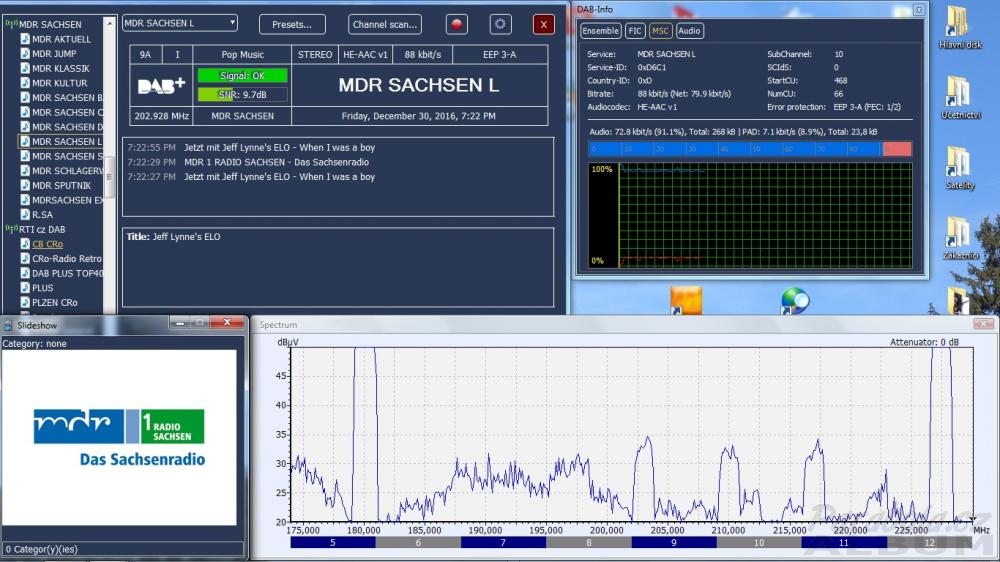The height and width of the screenshot is (562, 1000).
Task: Click the HE-AAC v1 codec cell
Action: tap(365, 55)
